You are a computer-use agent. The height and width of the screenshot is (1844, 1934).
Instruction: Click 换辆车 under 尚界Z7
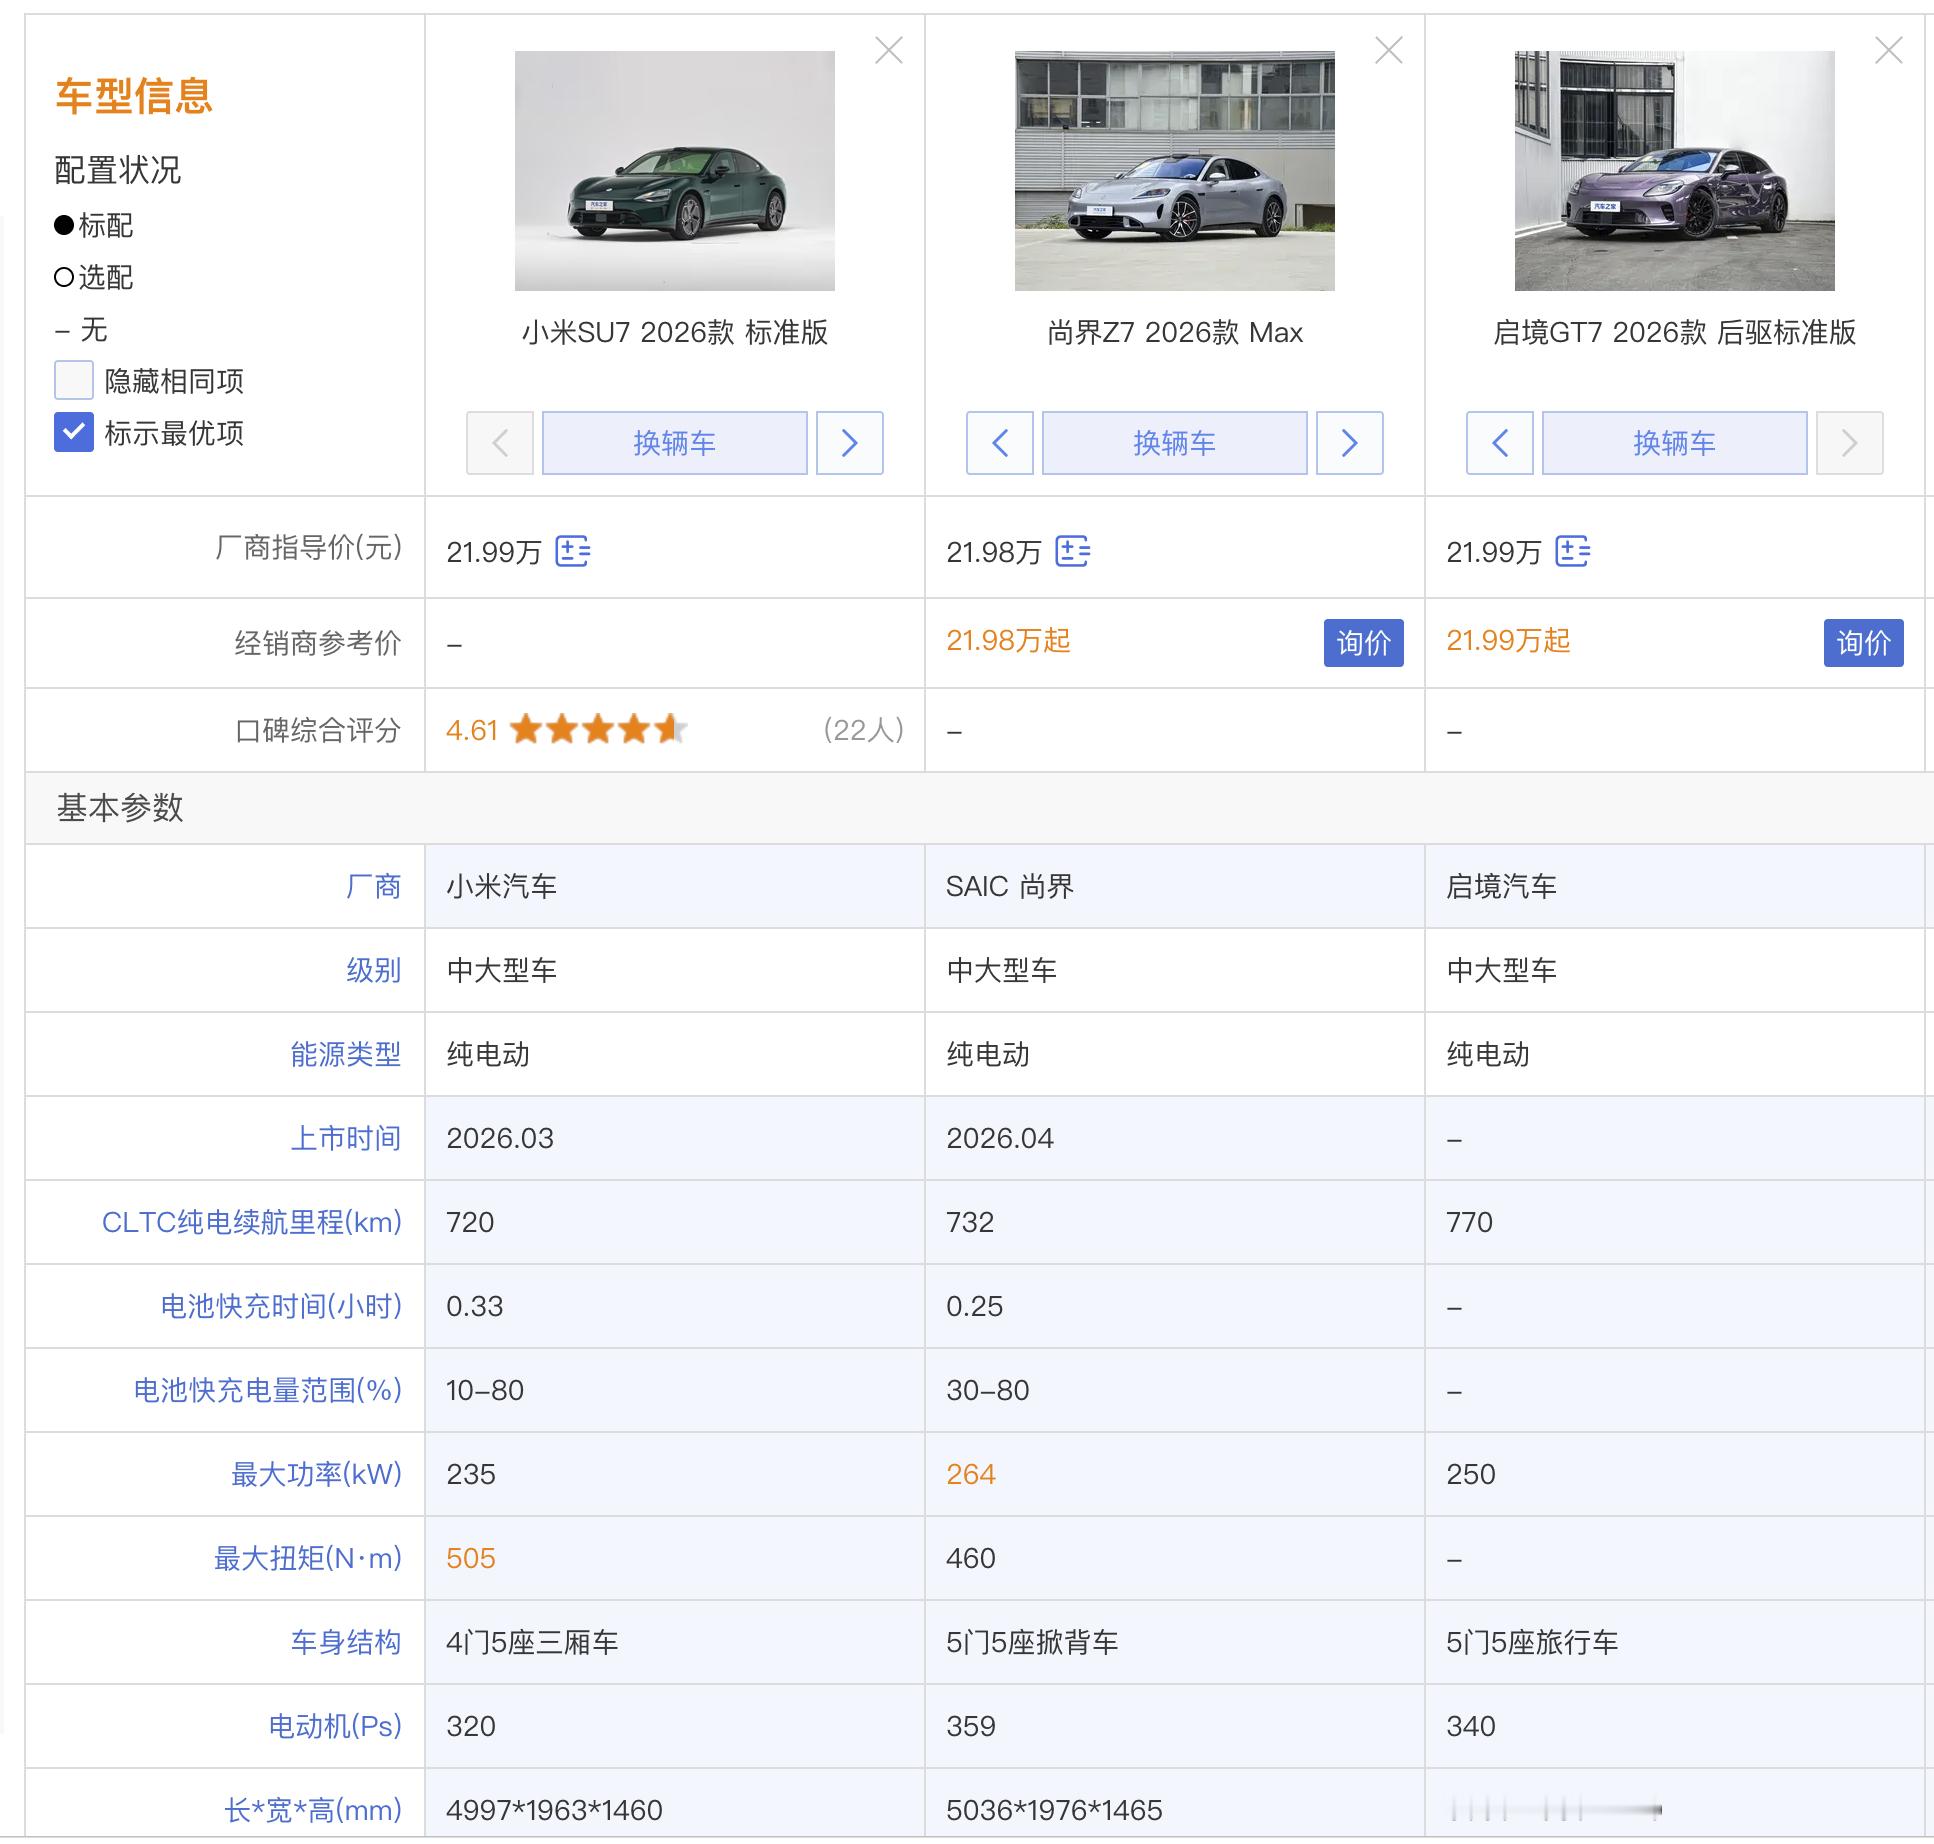tap(1175, 443)
